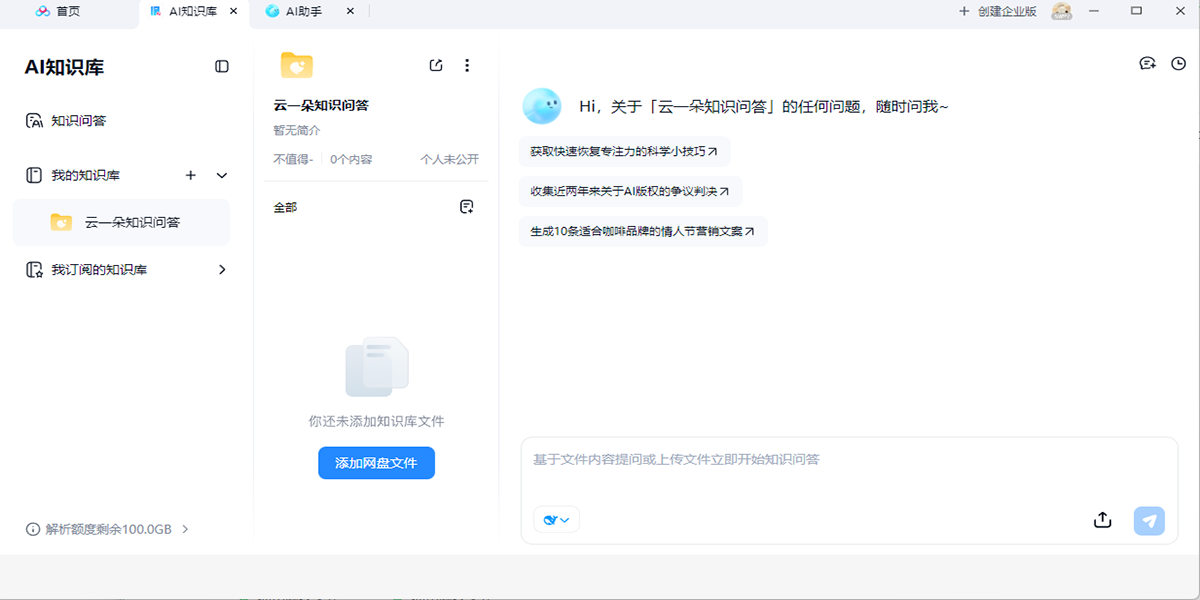Viewport: 1200px width, 600px height.
Task: Click the suggested prompt about AI版权 rulings
Action: tap(630, 191)
